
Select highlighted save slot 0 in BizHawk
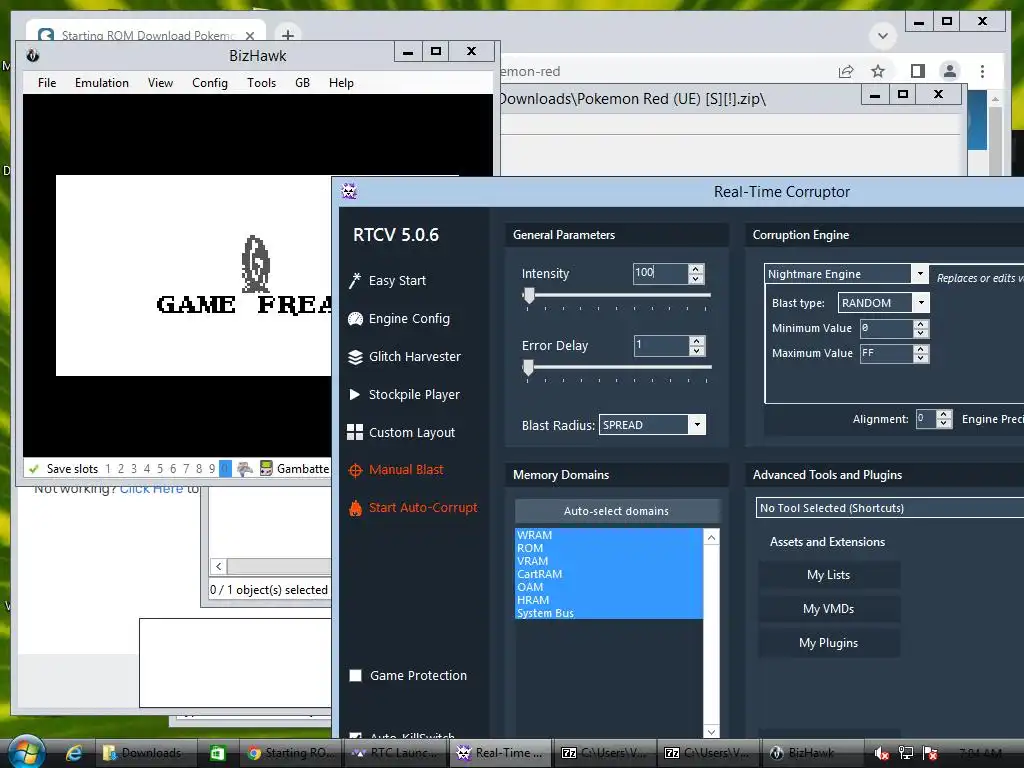pos(225,468)
